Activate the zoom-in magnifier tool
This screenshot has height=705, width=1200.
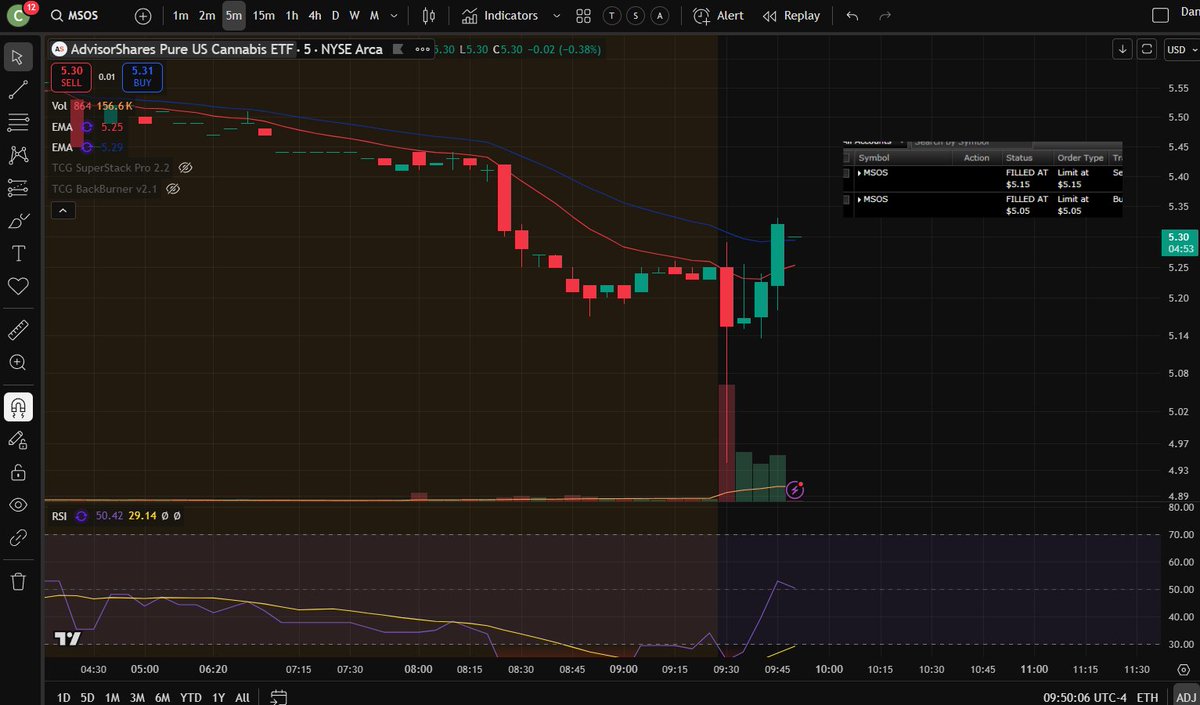tap(17, 362)
